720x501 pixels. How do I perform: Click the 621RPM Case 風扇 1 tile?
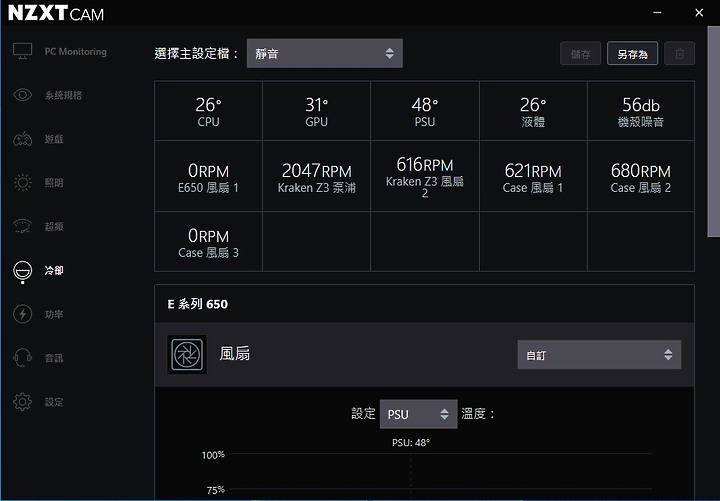coord(533,176)
